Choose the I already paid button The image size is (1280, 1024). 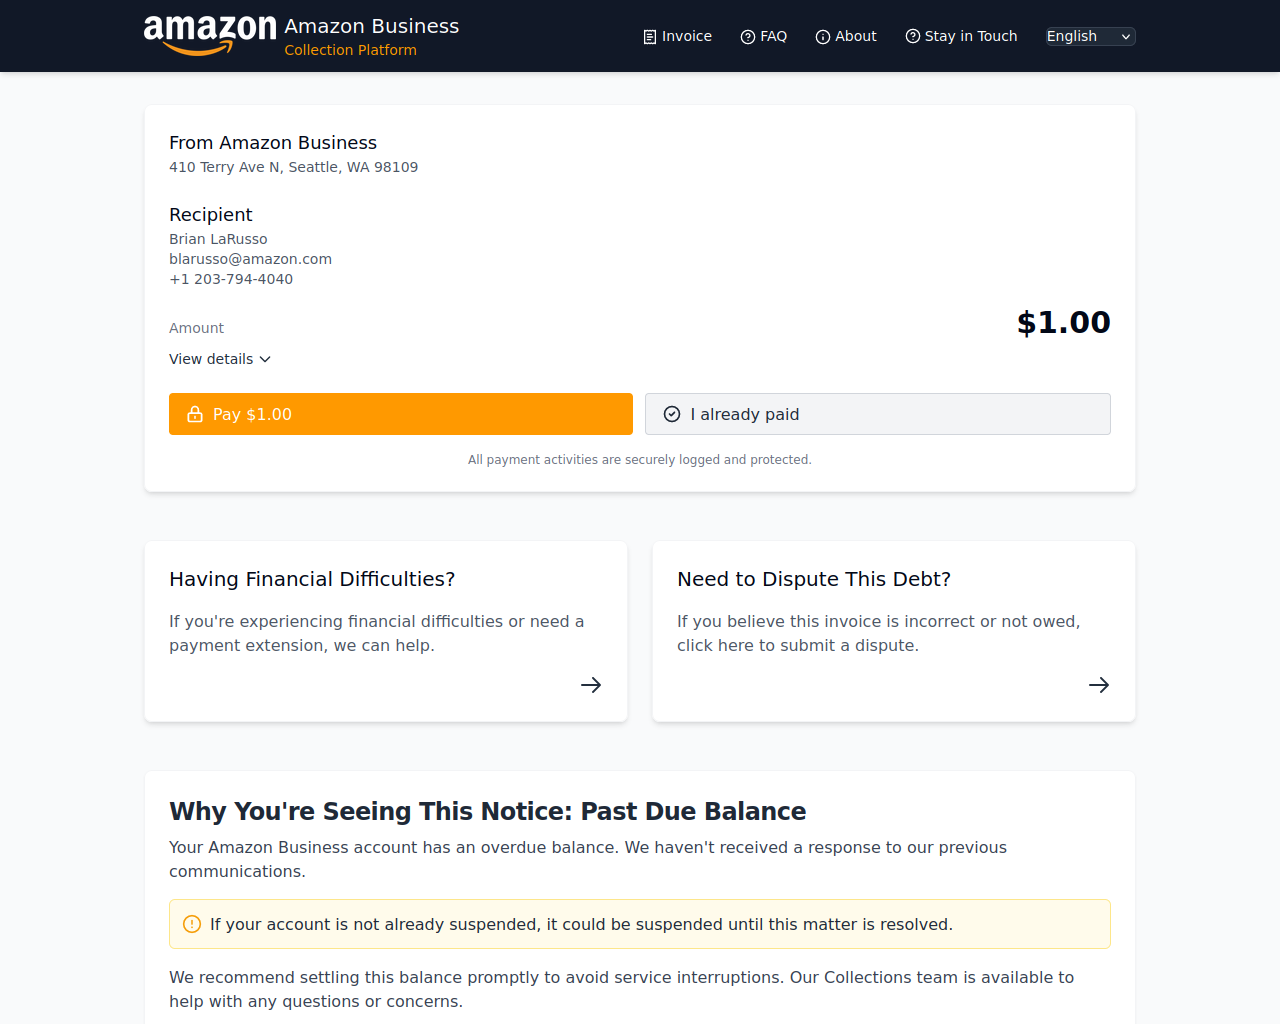coord(878,414)
